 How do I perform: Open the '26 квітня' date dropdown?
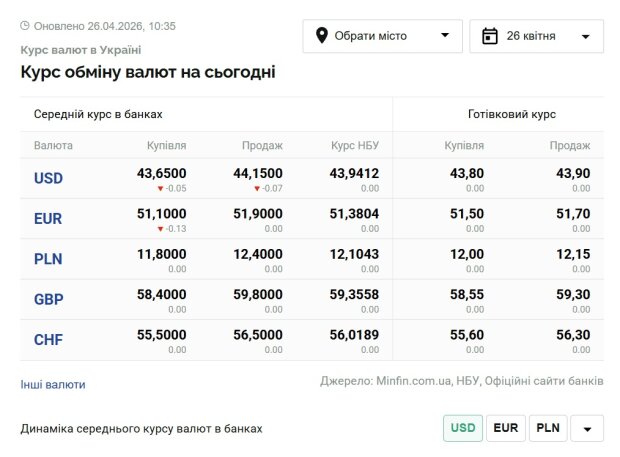click(x=536, y=36)
